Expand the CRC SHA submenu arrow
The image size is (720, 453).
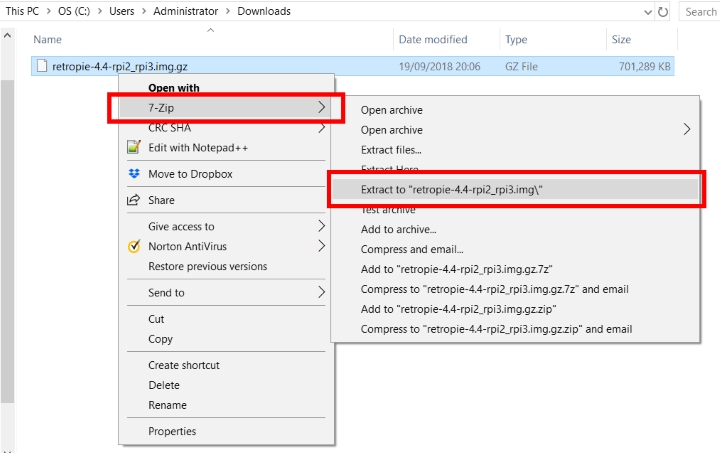321,128
